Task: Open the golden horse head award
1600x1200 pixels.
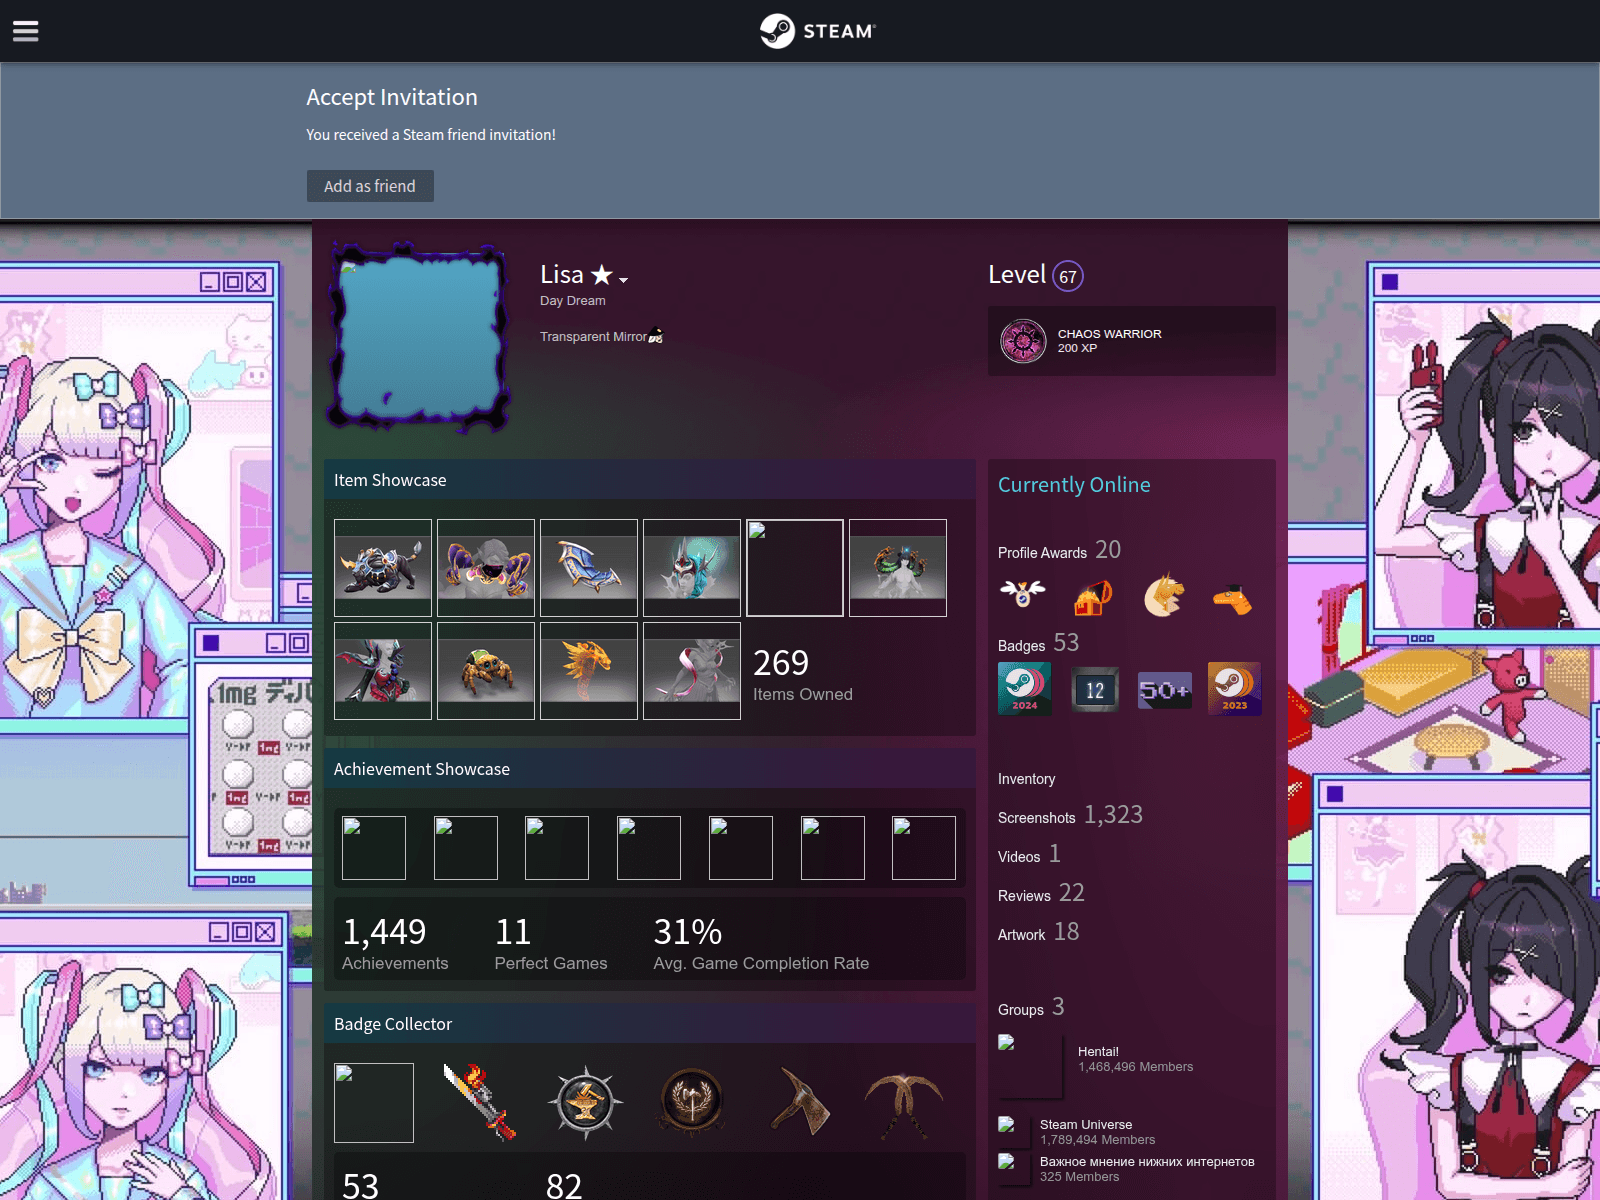Action: coord(1163,596)
